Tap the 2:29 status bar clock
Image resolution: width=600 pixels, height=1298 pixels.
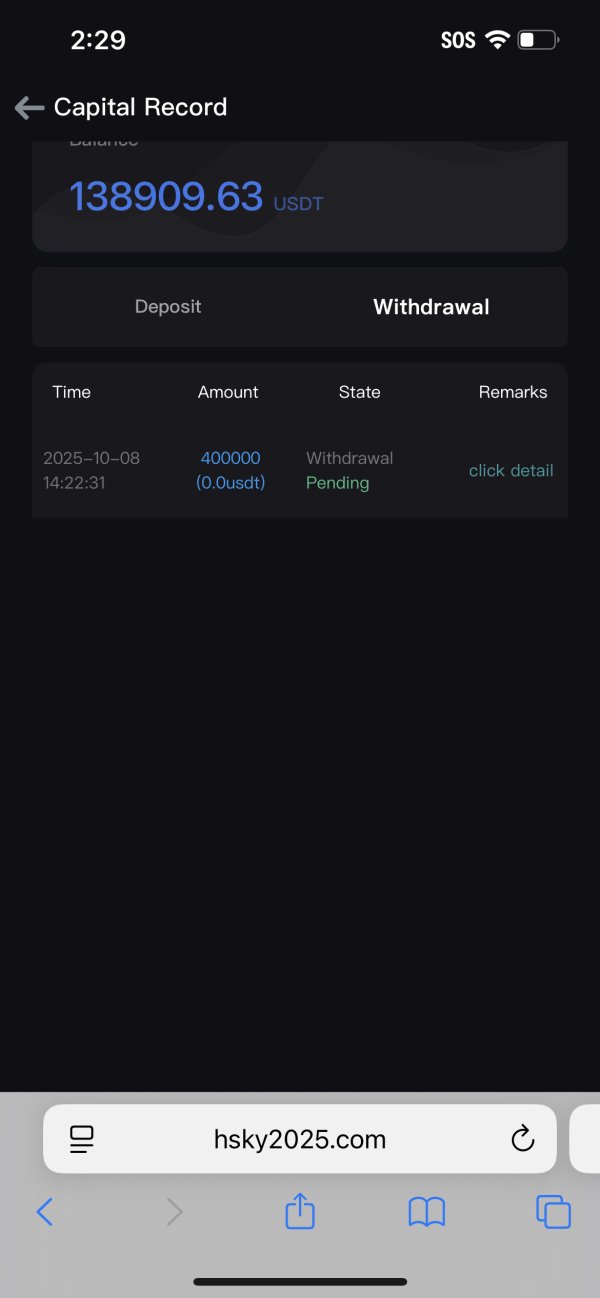click(x=98, y=40)
